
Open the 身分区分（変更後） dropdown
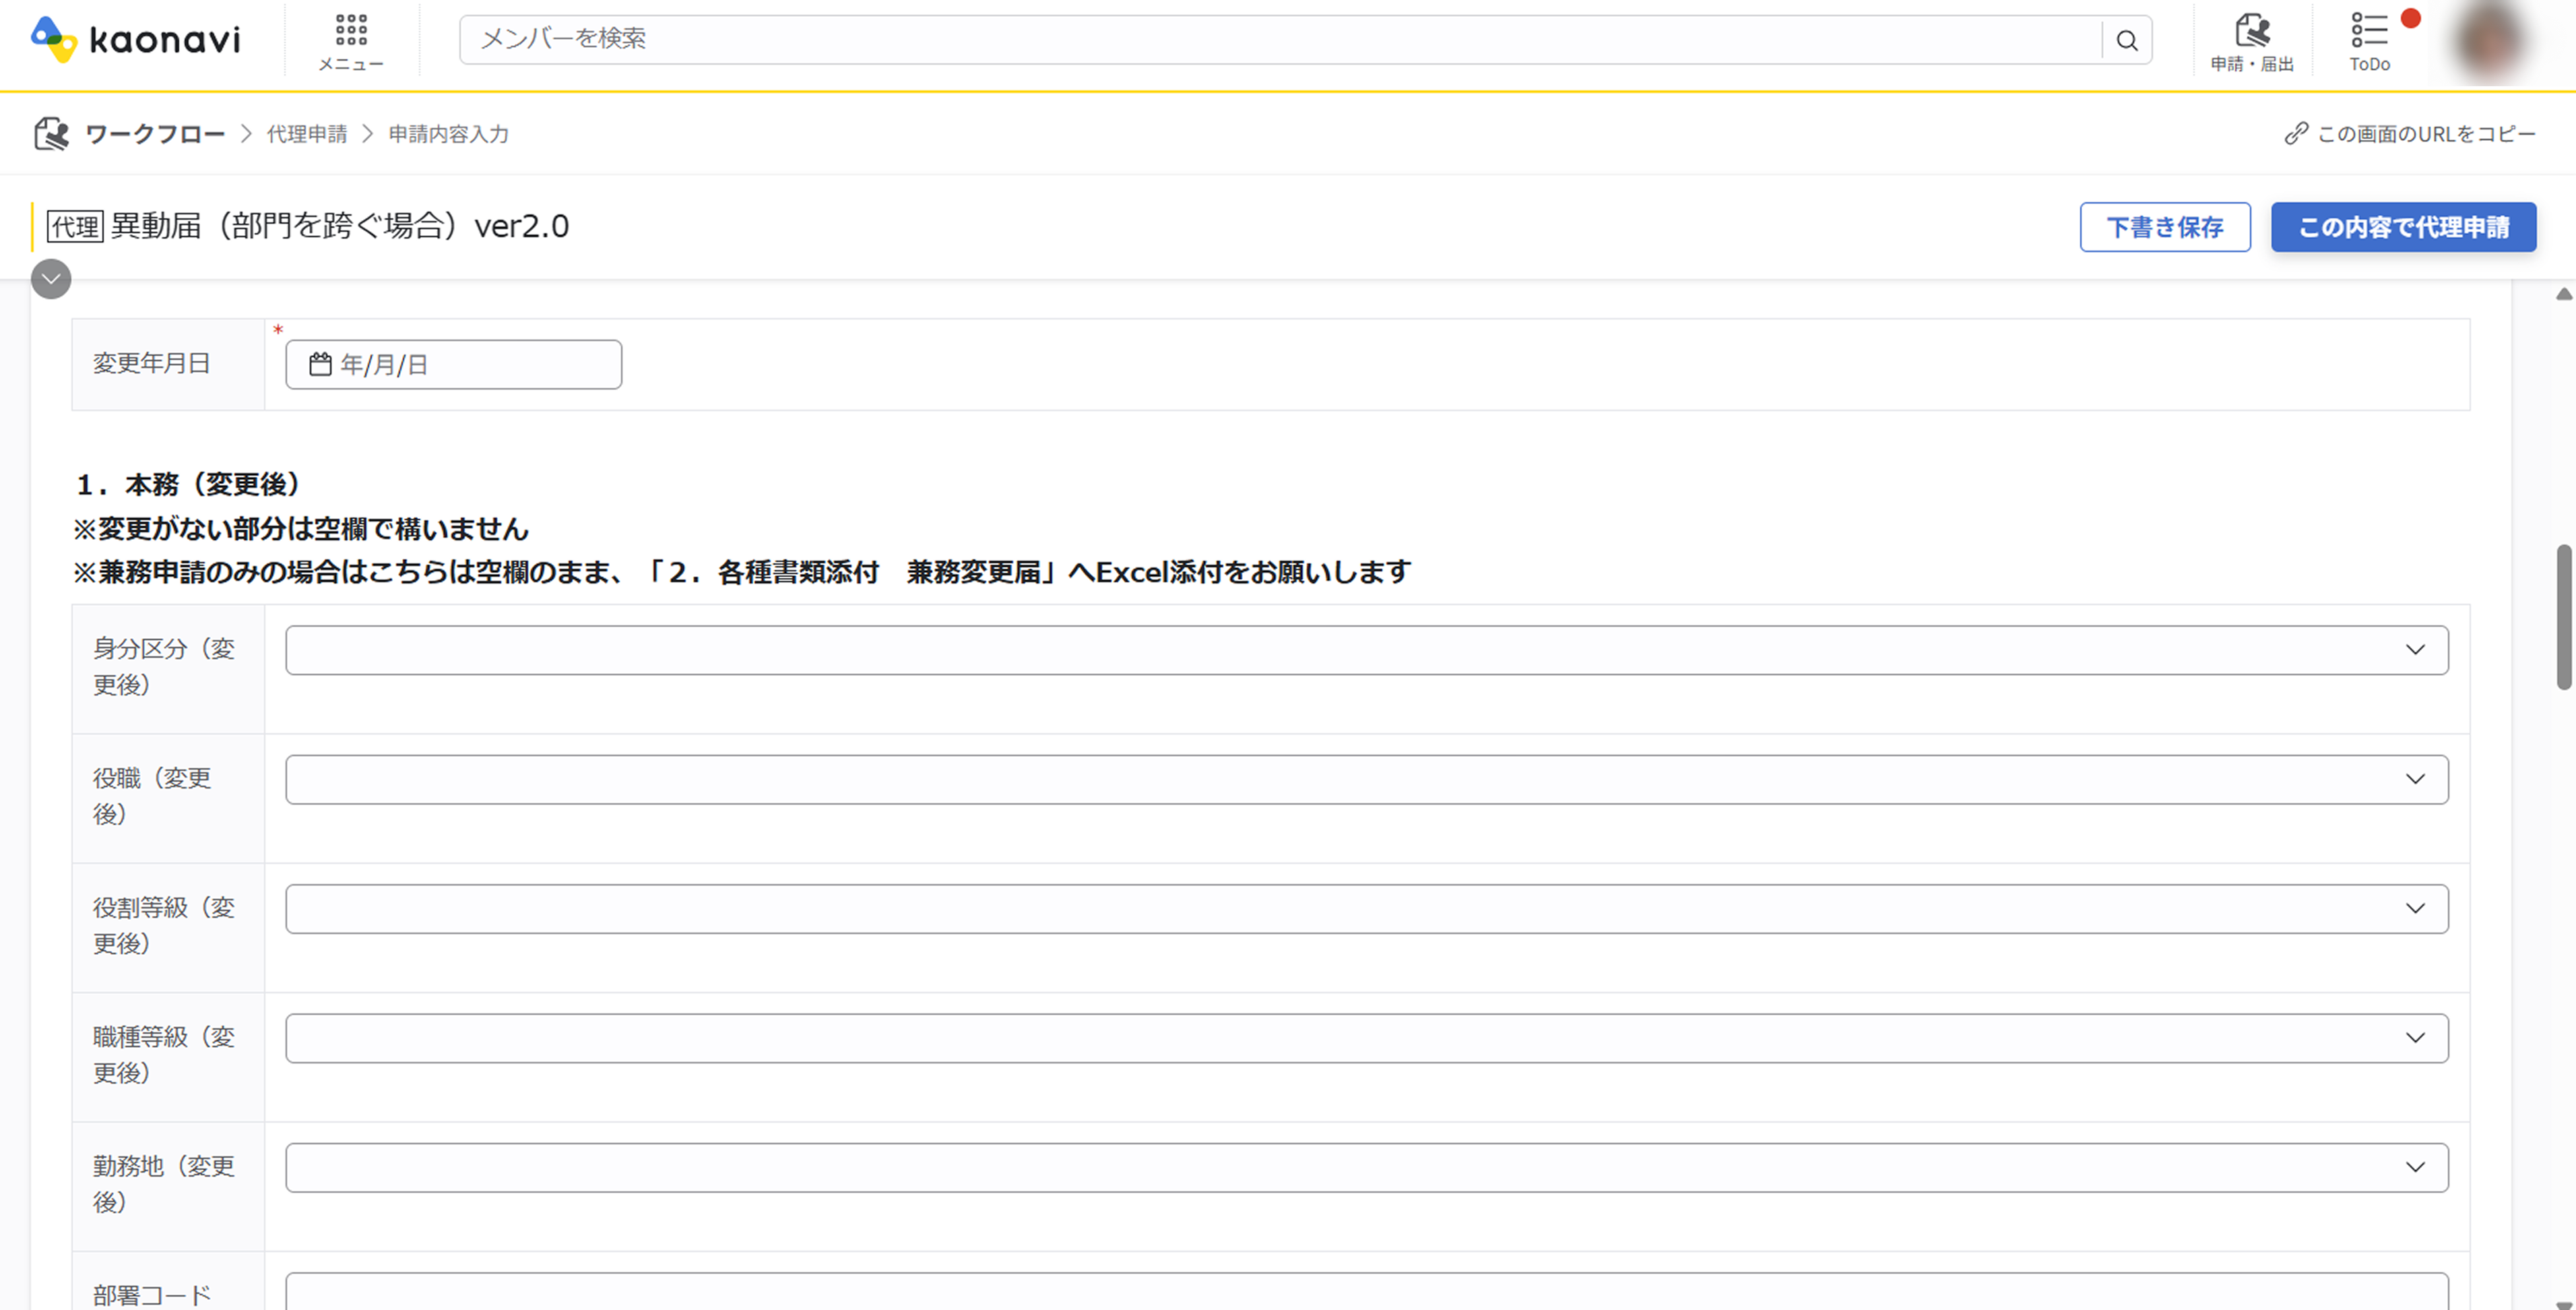[x=1366, y=650]
